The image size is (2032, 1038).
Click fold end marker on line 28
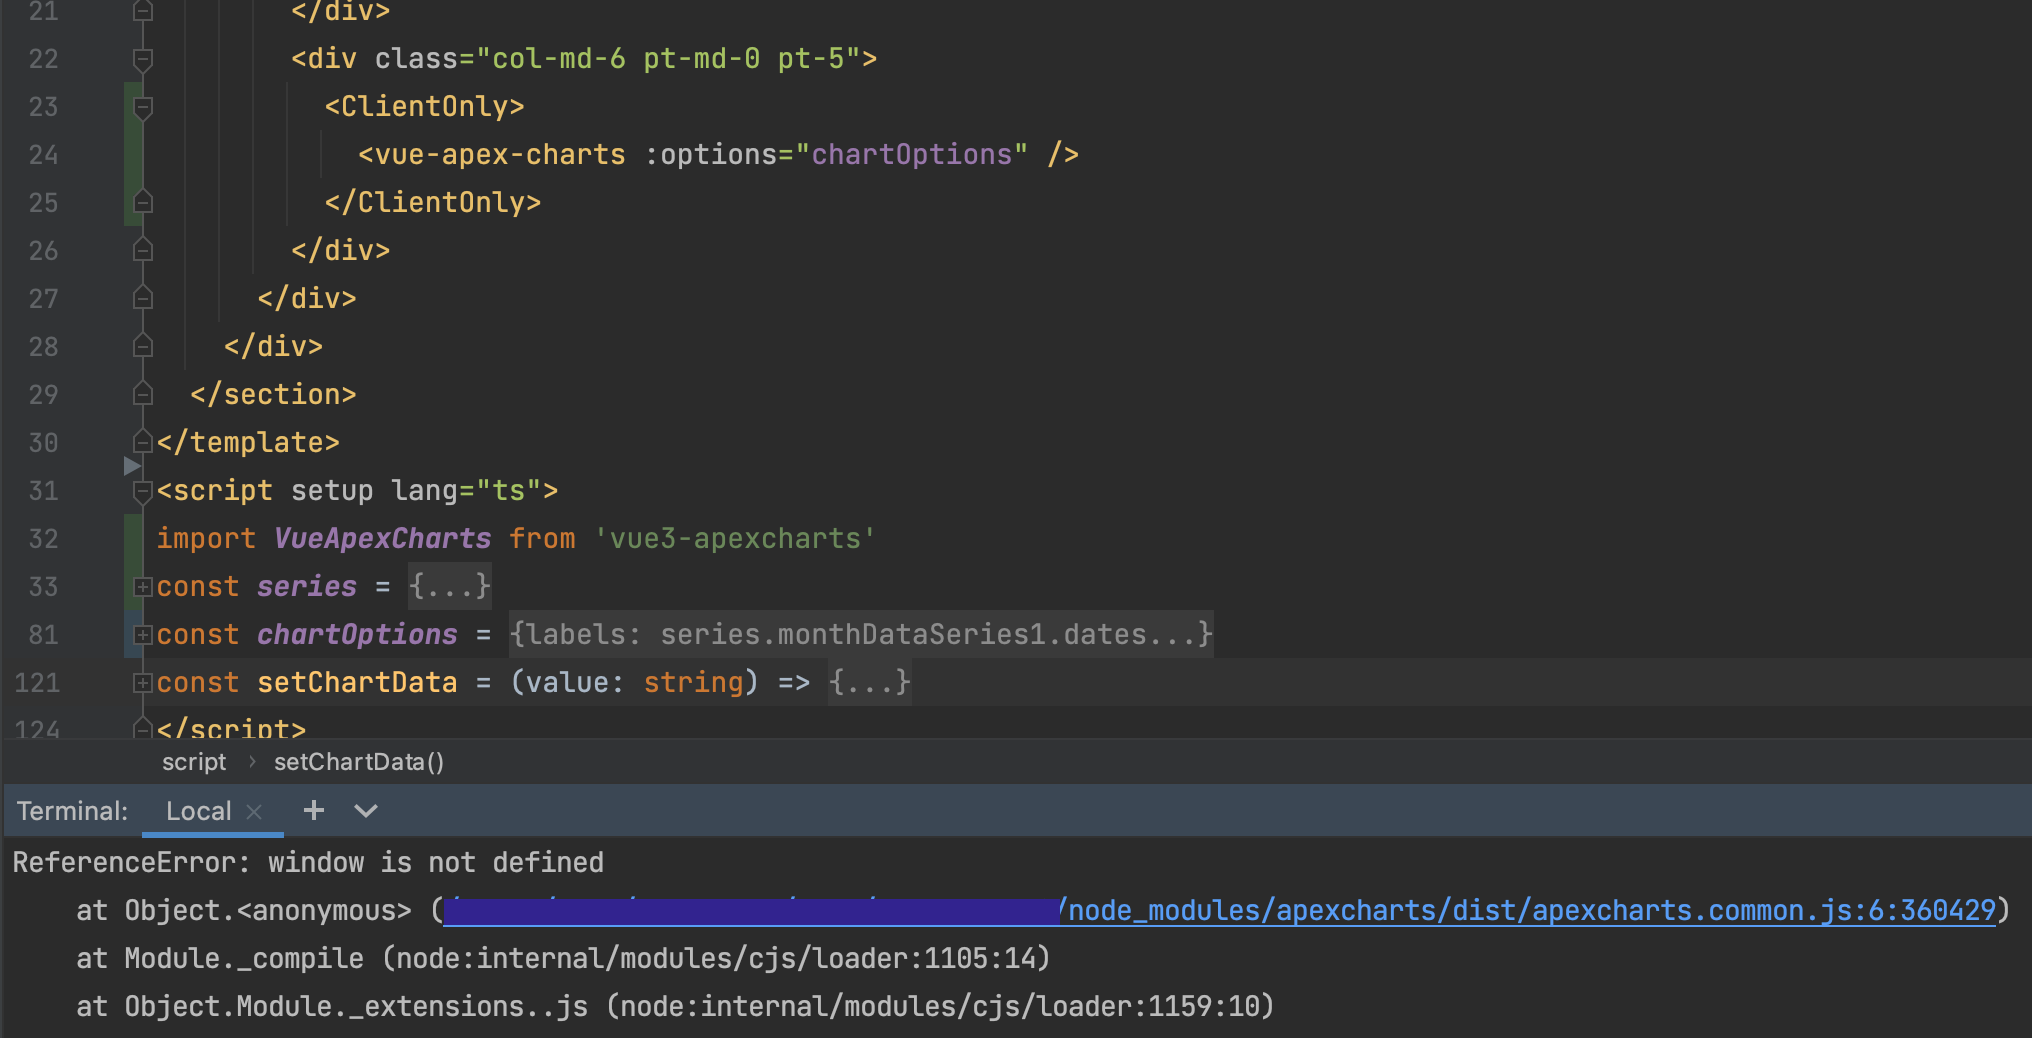point(143,346)
